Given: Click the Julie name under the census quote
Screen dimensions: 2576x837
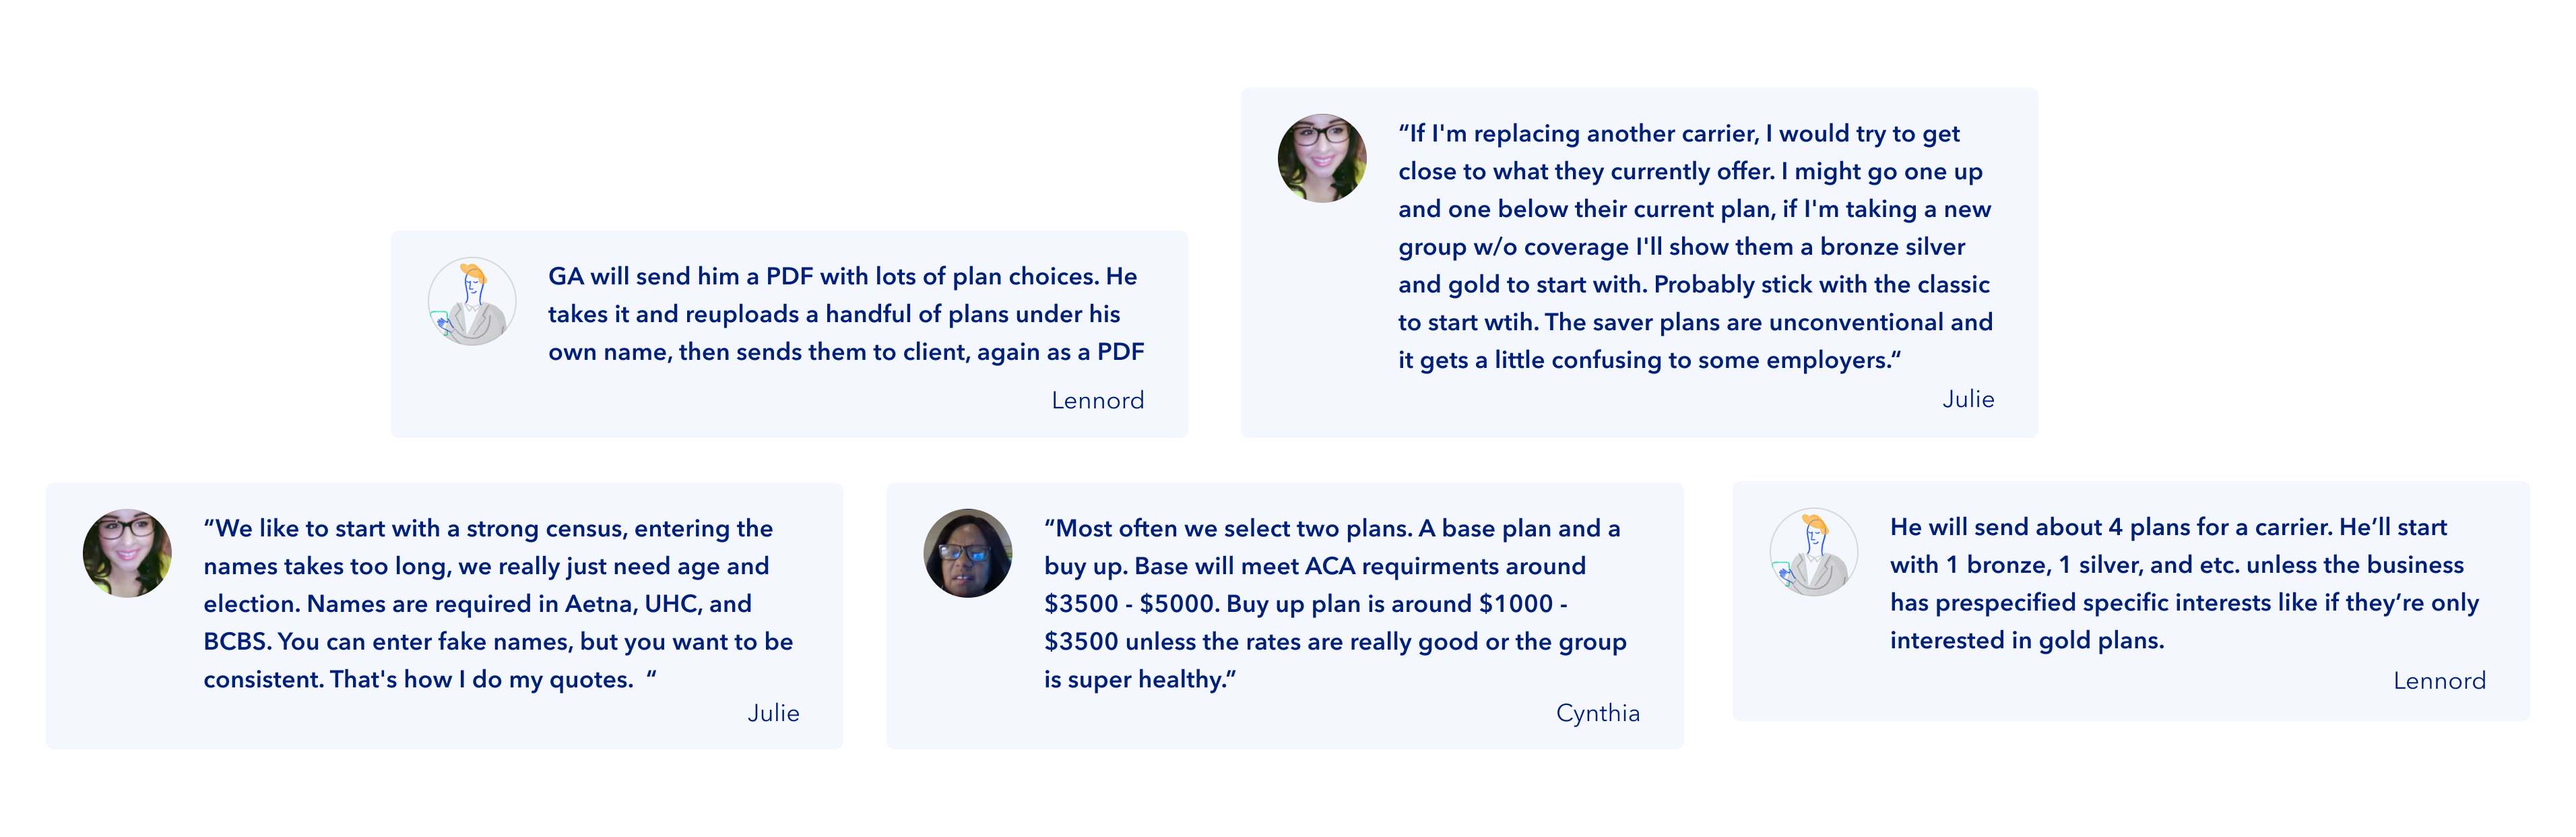Looking at the screenshot, I should [773, 713].
